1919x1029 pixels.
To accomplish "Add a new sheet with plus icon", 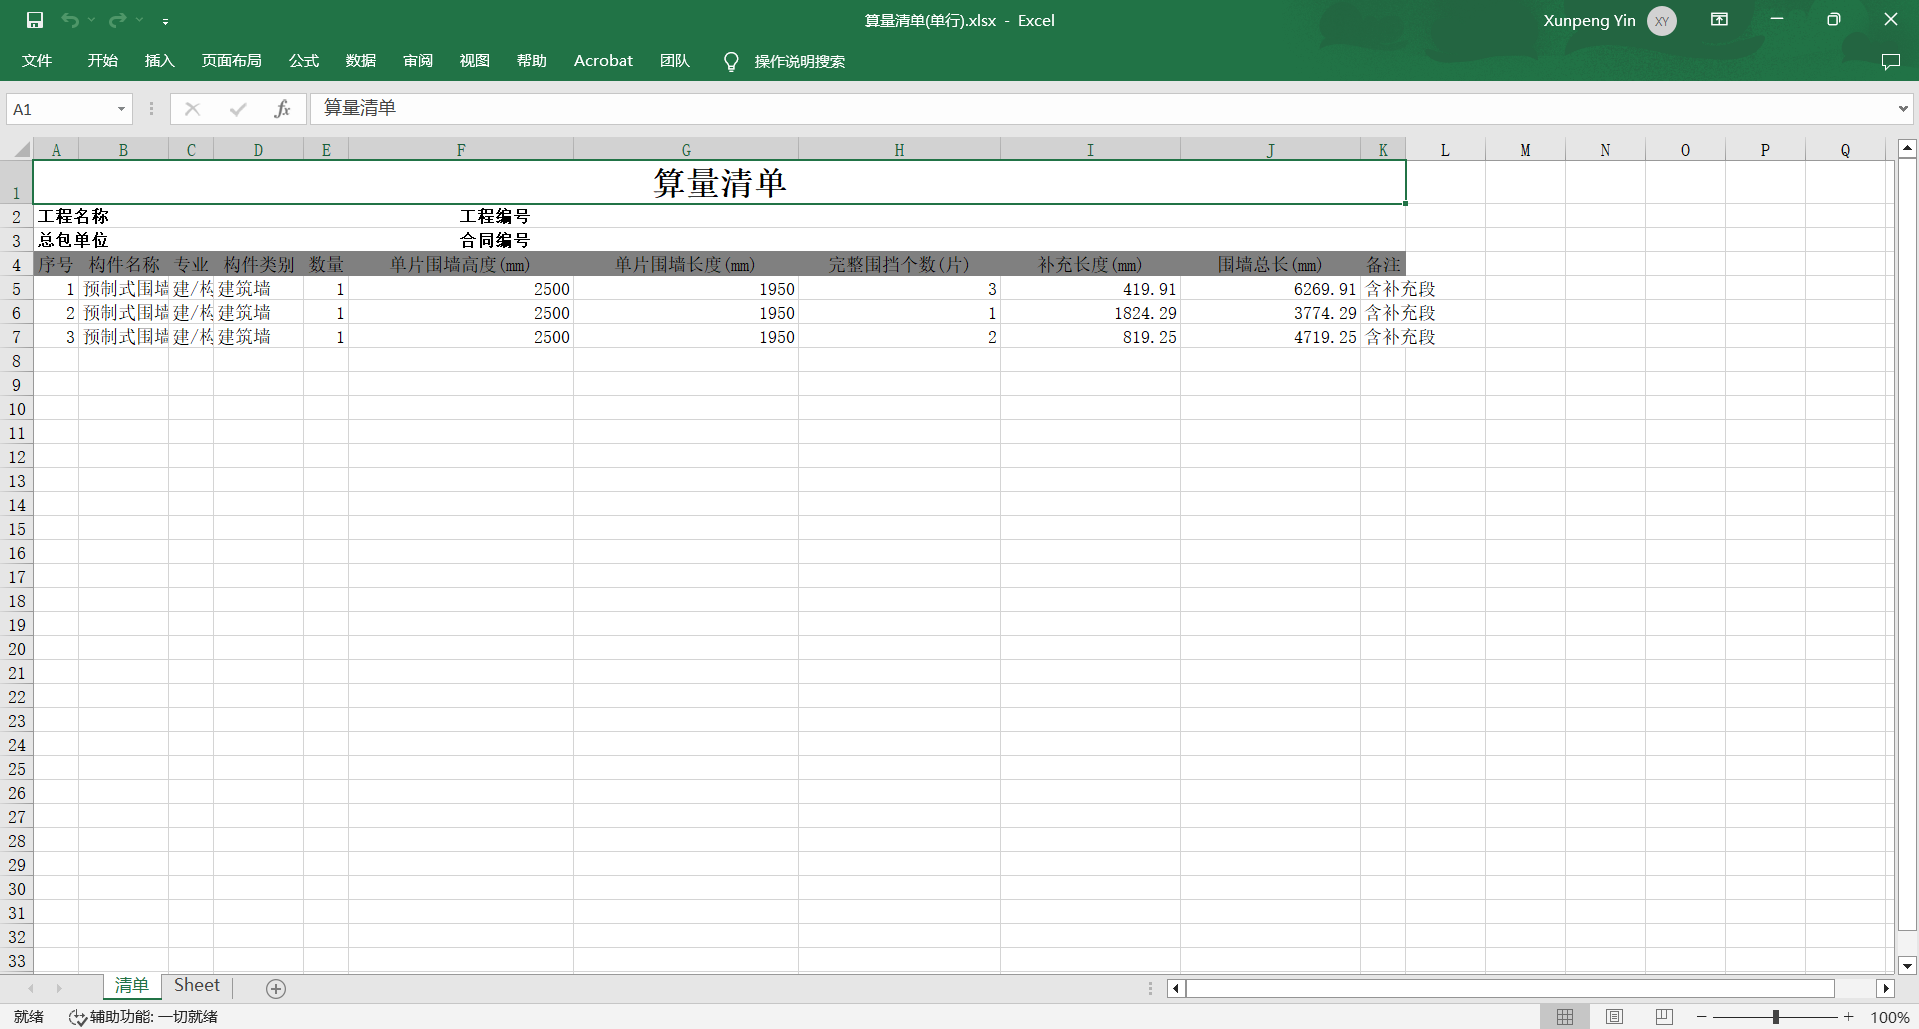I will (276, 988).
